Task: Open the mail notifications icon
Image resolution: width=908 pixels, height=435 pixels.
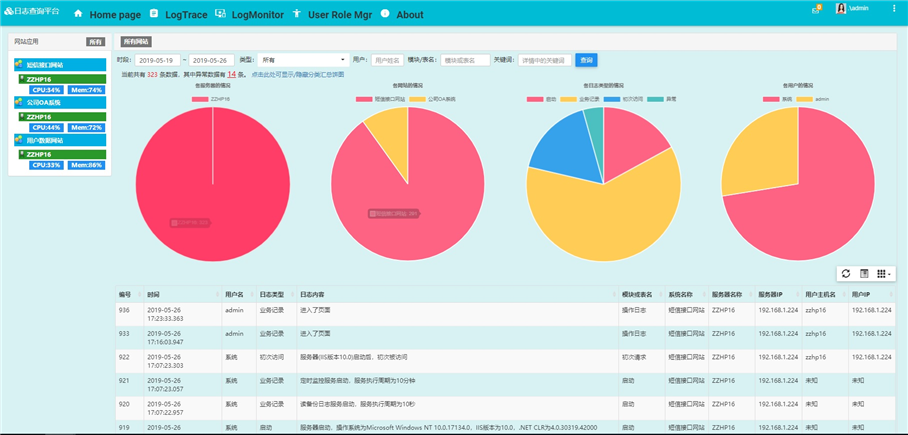Action: 817,10
